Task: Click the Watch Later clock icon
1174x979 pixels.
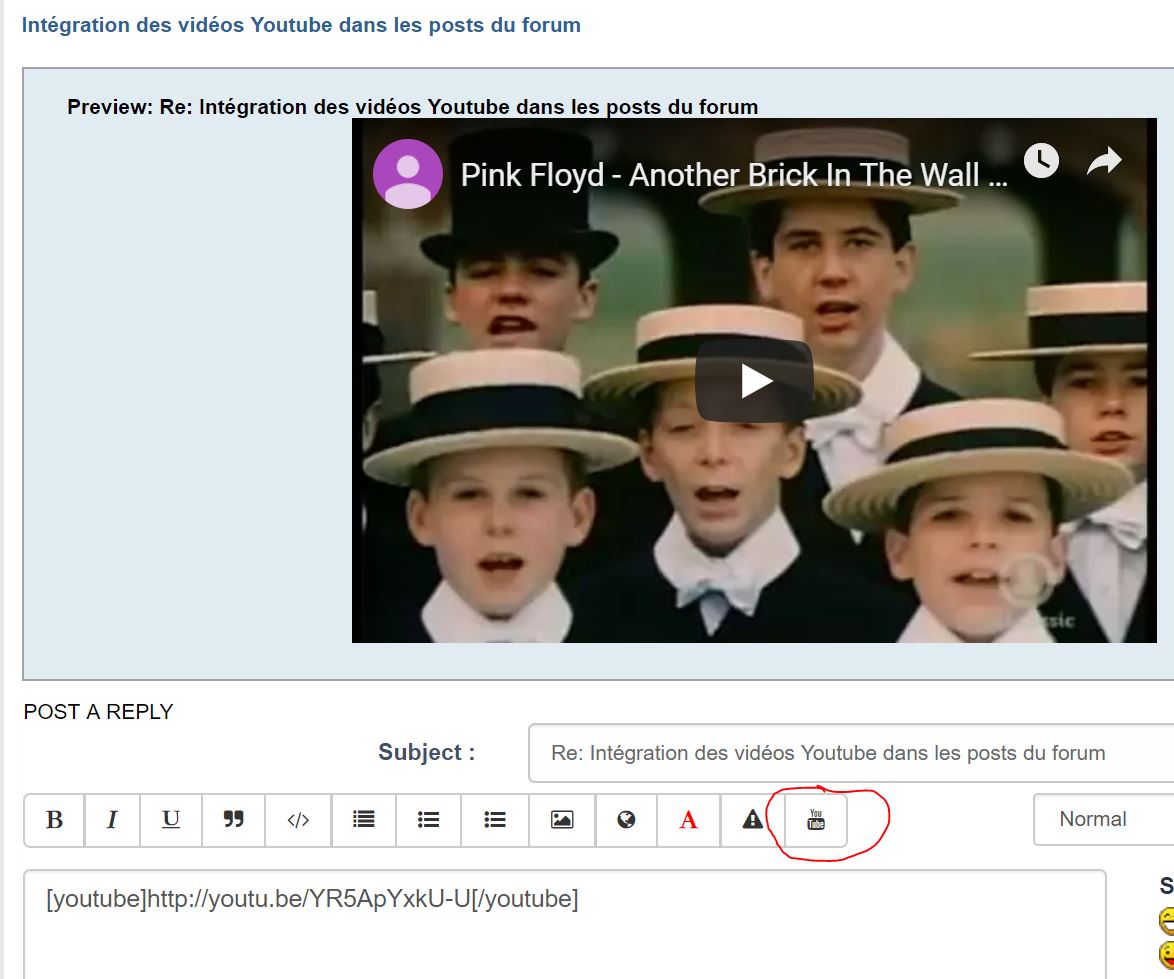Action: click(1041, 160)
